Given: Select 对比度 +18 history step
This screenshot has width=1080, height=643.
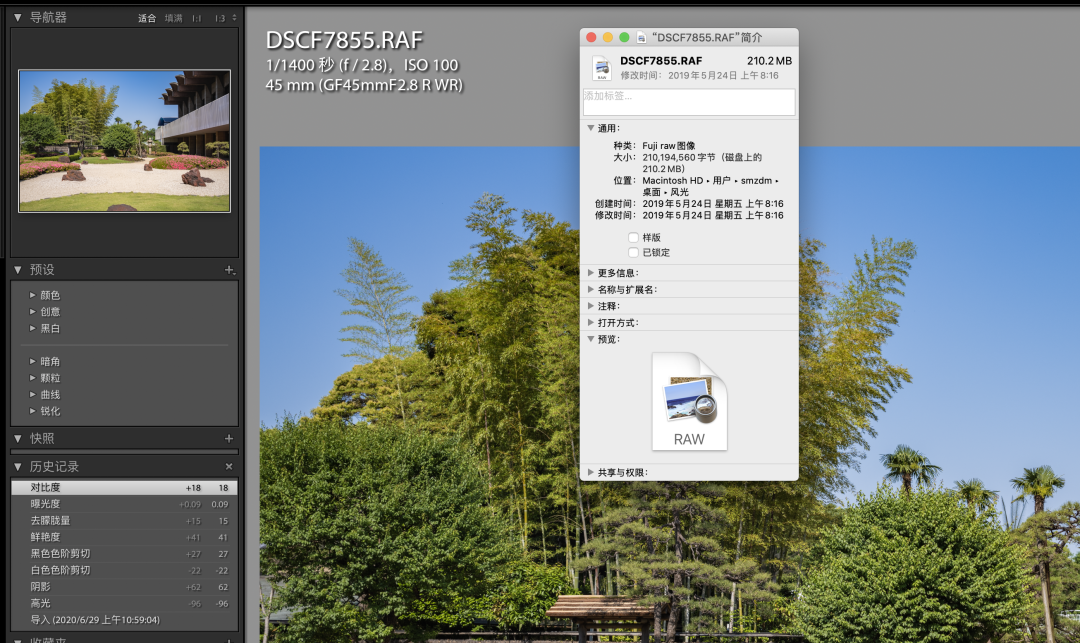Looking at the screenshot, I should [x=125, y=487].
